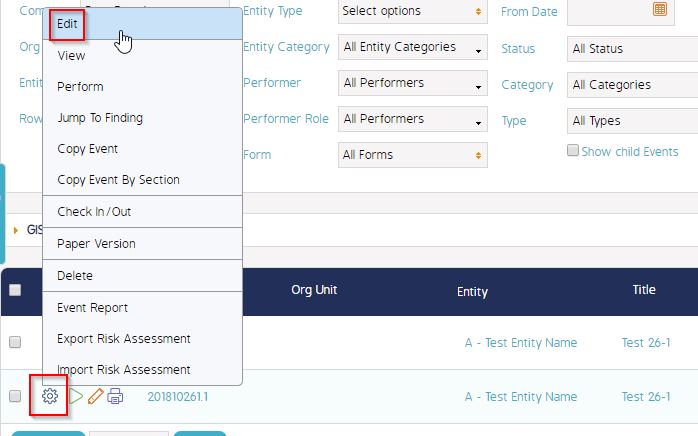Screen dimensions: 698x436
Task: Click the orange pencil edit icon
Action: [x=96, y=396]
